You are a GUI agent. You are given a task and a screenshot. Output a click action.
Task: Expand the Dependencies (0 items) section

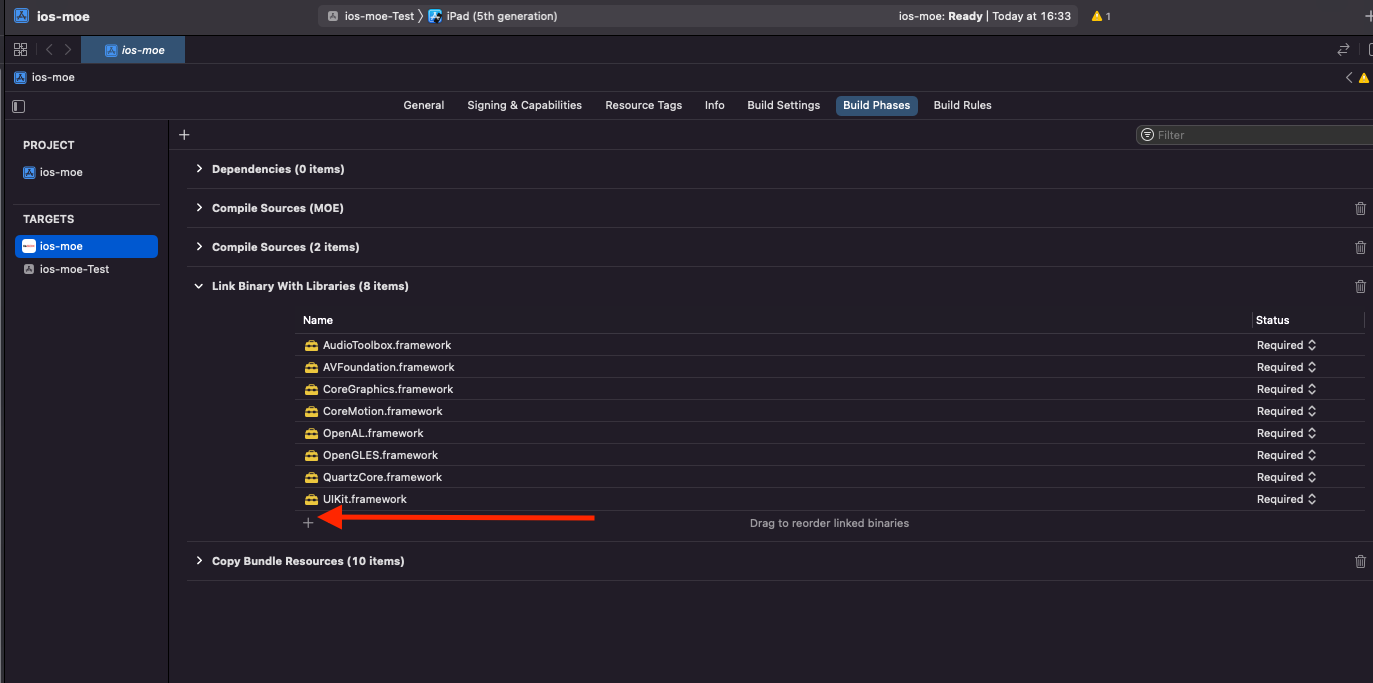(199, 169)
